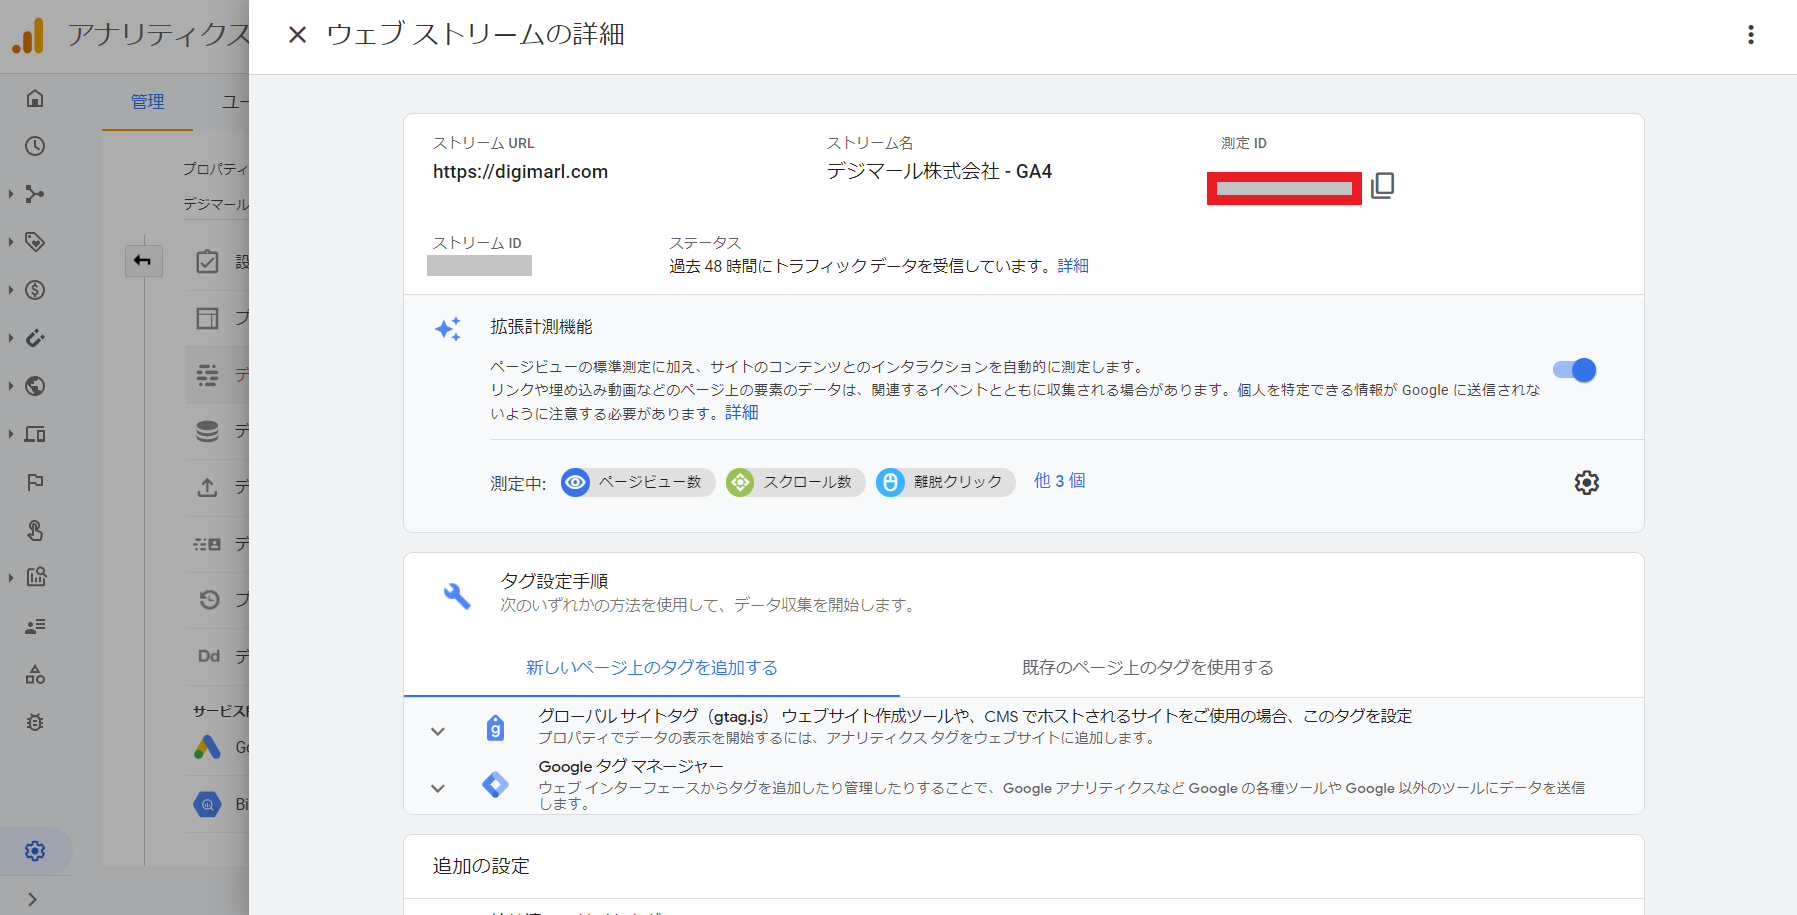Click the wrench icon in タグ設定手順
The image size is (1797, 915).
coord(457,596)
